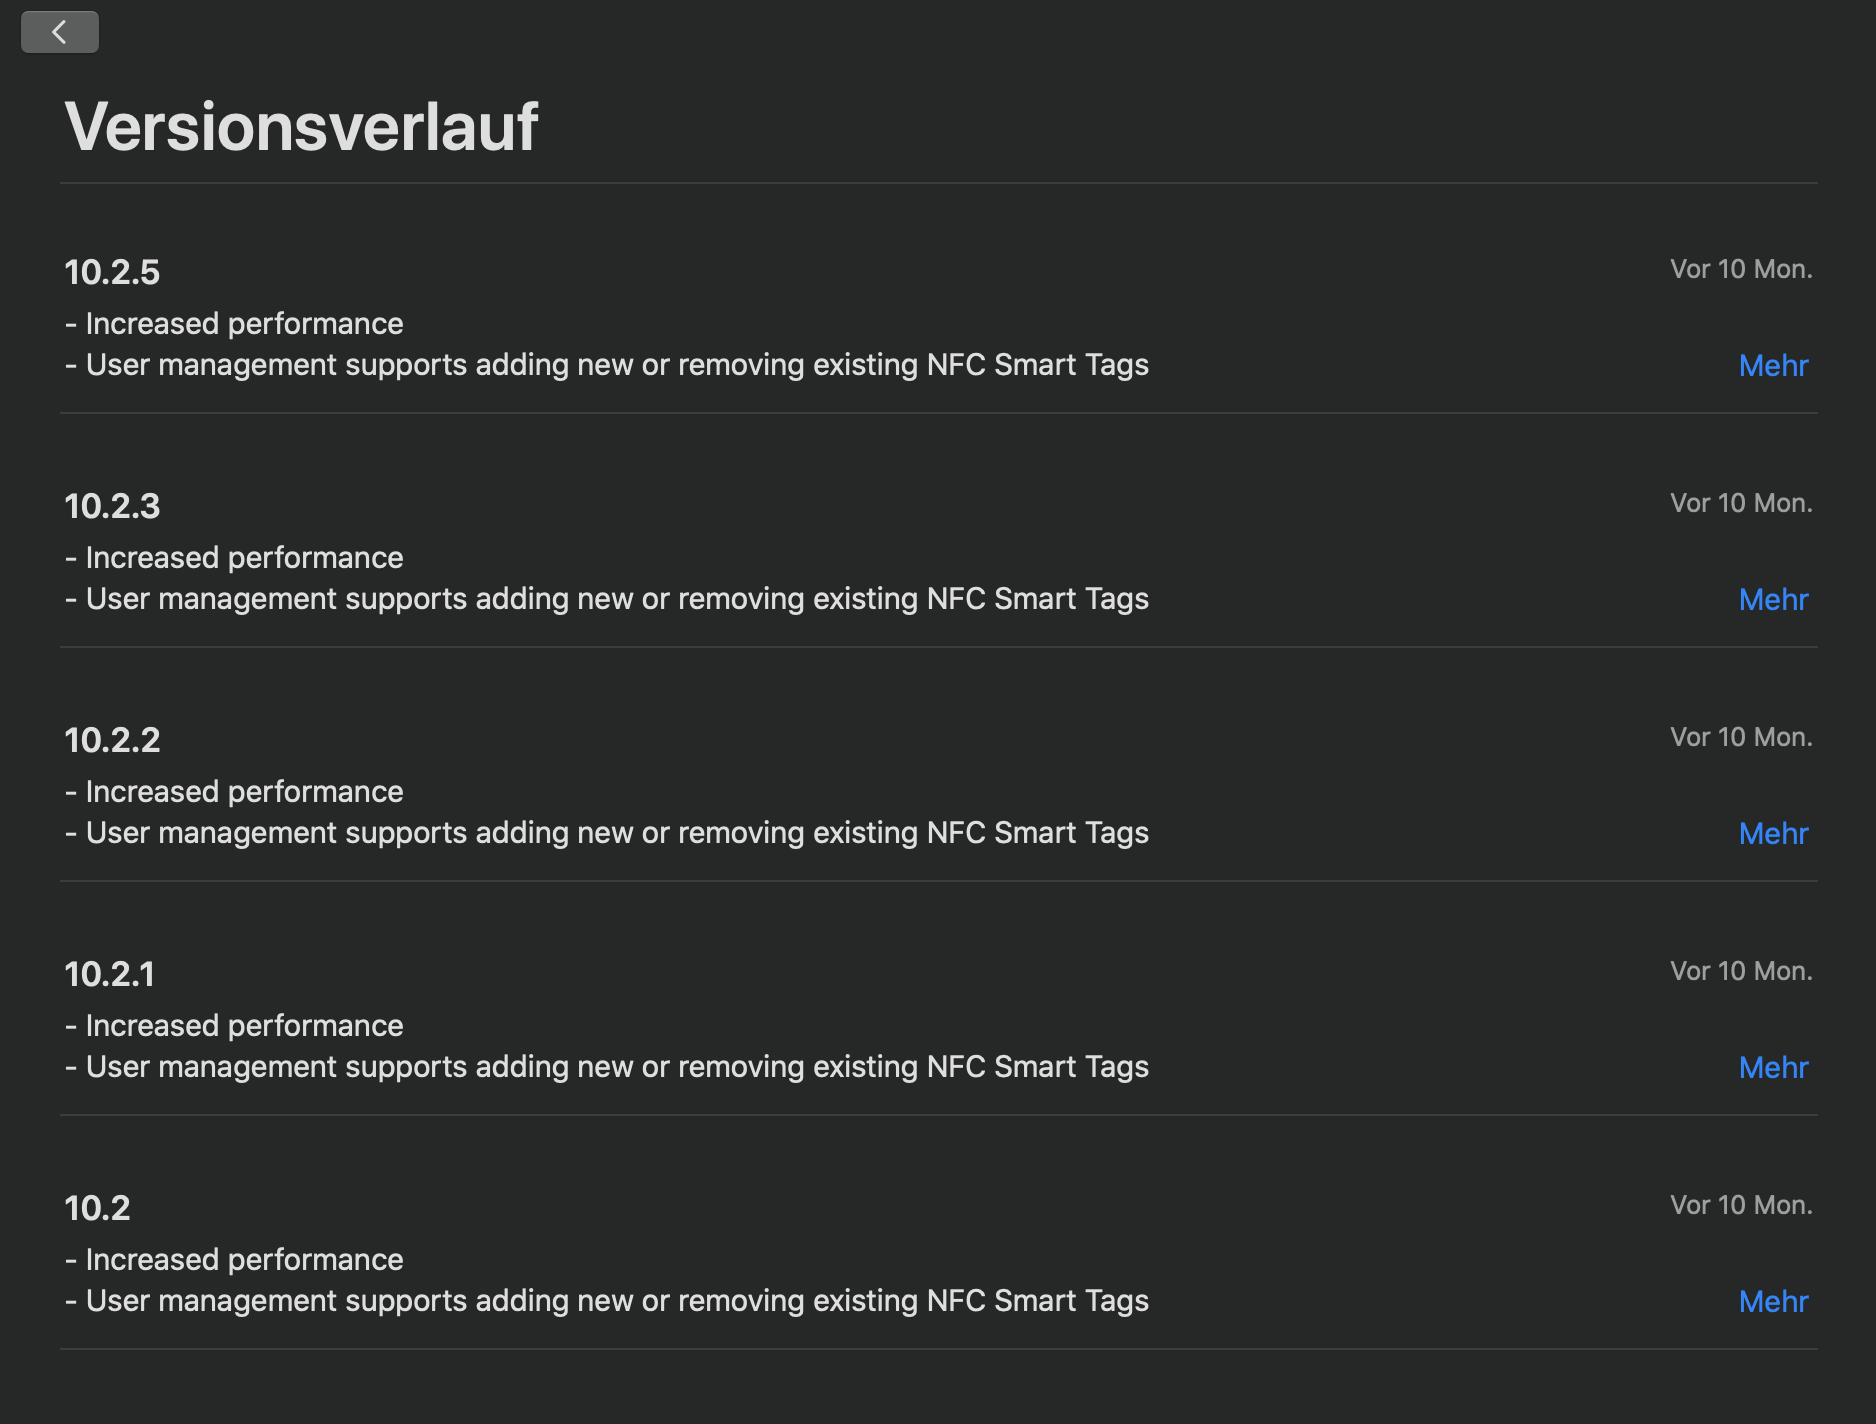Click the 10.2.3 version heading
The width and height of the screenshot is (1876, 1424).
(112, 506)
